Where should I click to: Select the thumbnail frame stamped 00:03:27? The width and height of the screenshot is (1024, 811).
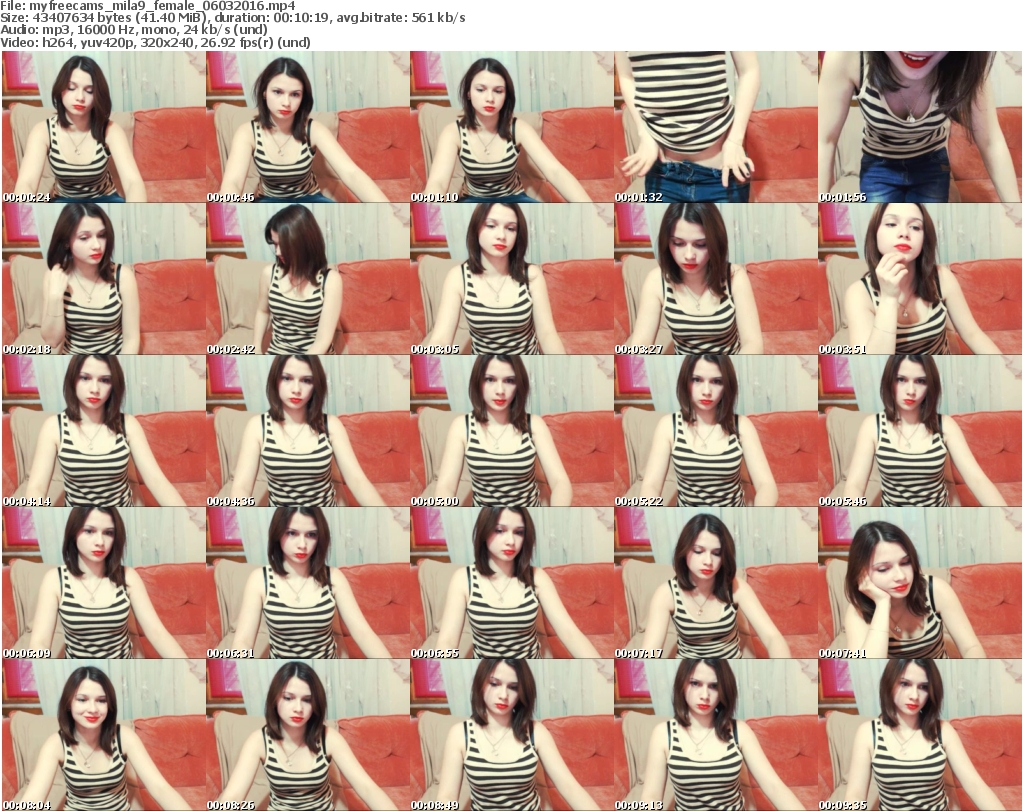(x=716, y=279)
